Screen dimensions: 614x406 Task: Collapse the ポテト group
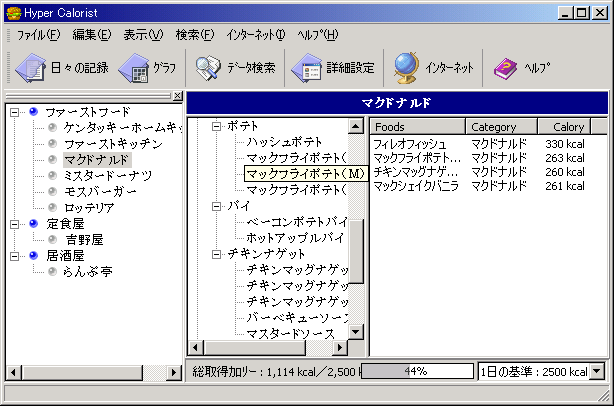tap(216, 126)
